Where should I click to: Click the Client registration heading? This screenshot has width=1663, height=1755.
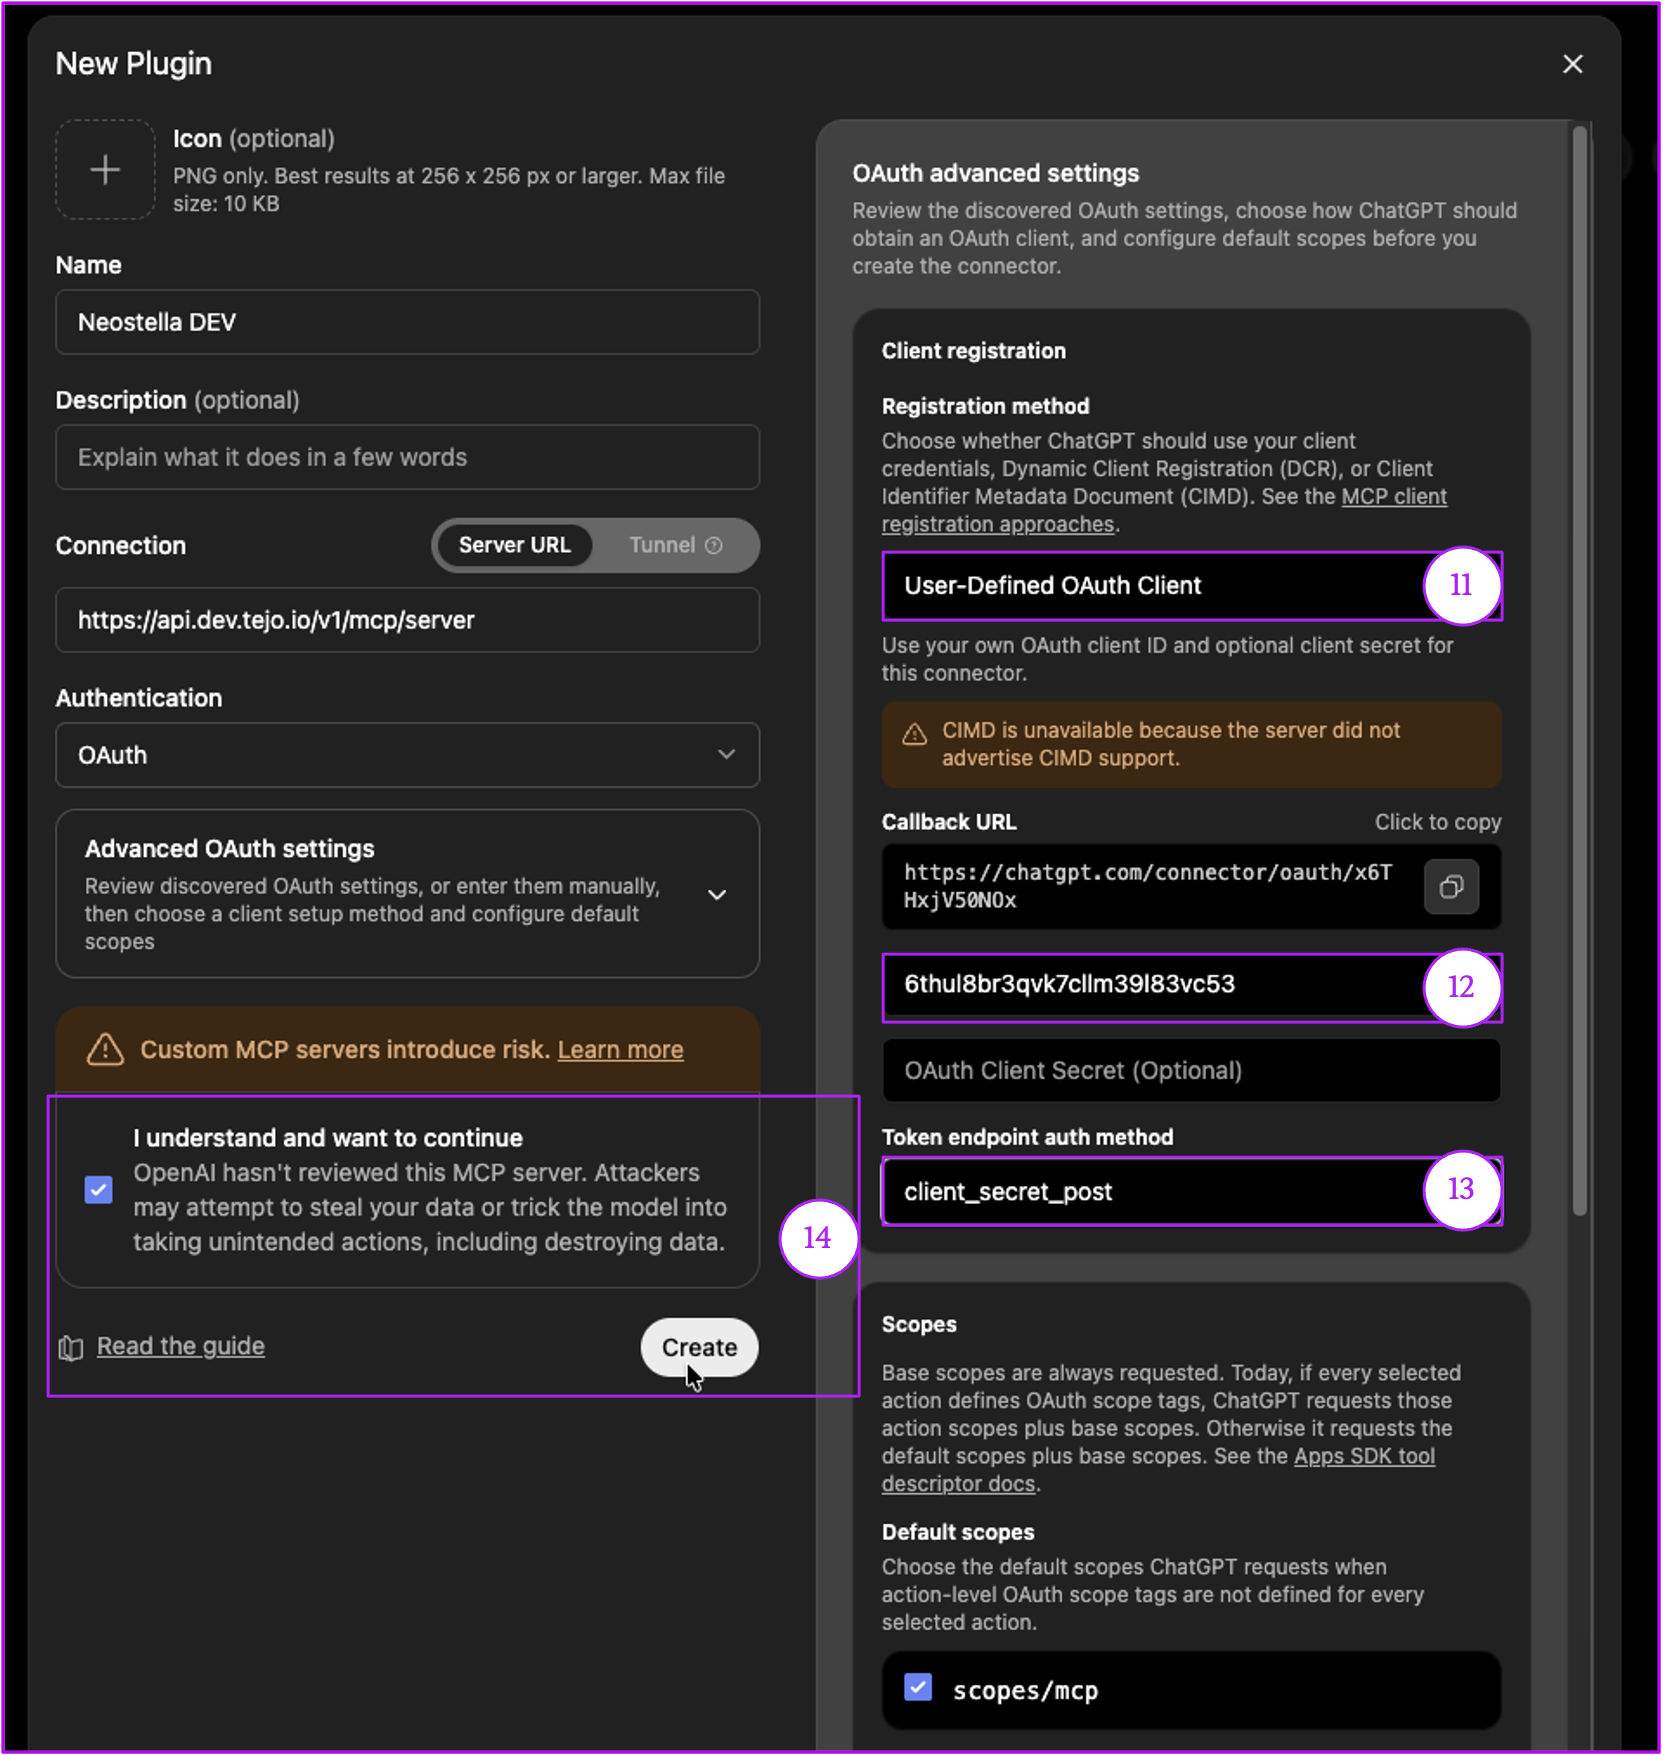tap(973, 351)
